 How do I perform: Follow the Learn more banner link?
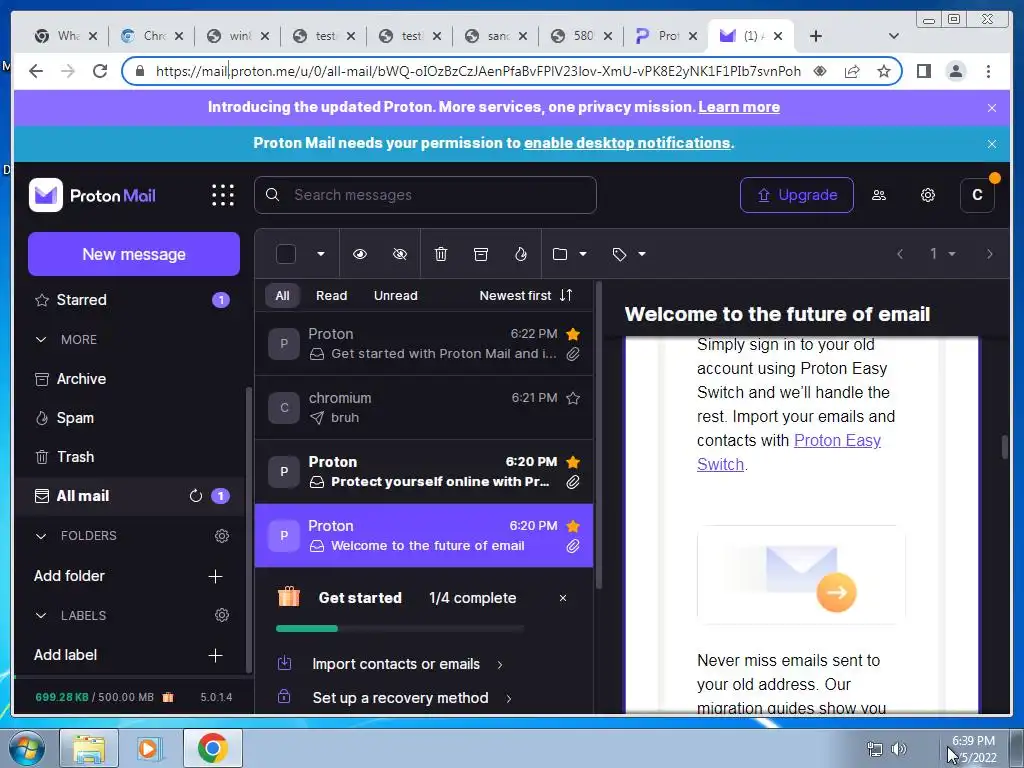(x=739, y=107)
